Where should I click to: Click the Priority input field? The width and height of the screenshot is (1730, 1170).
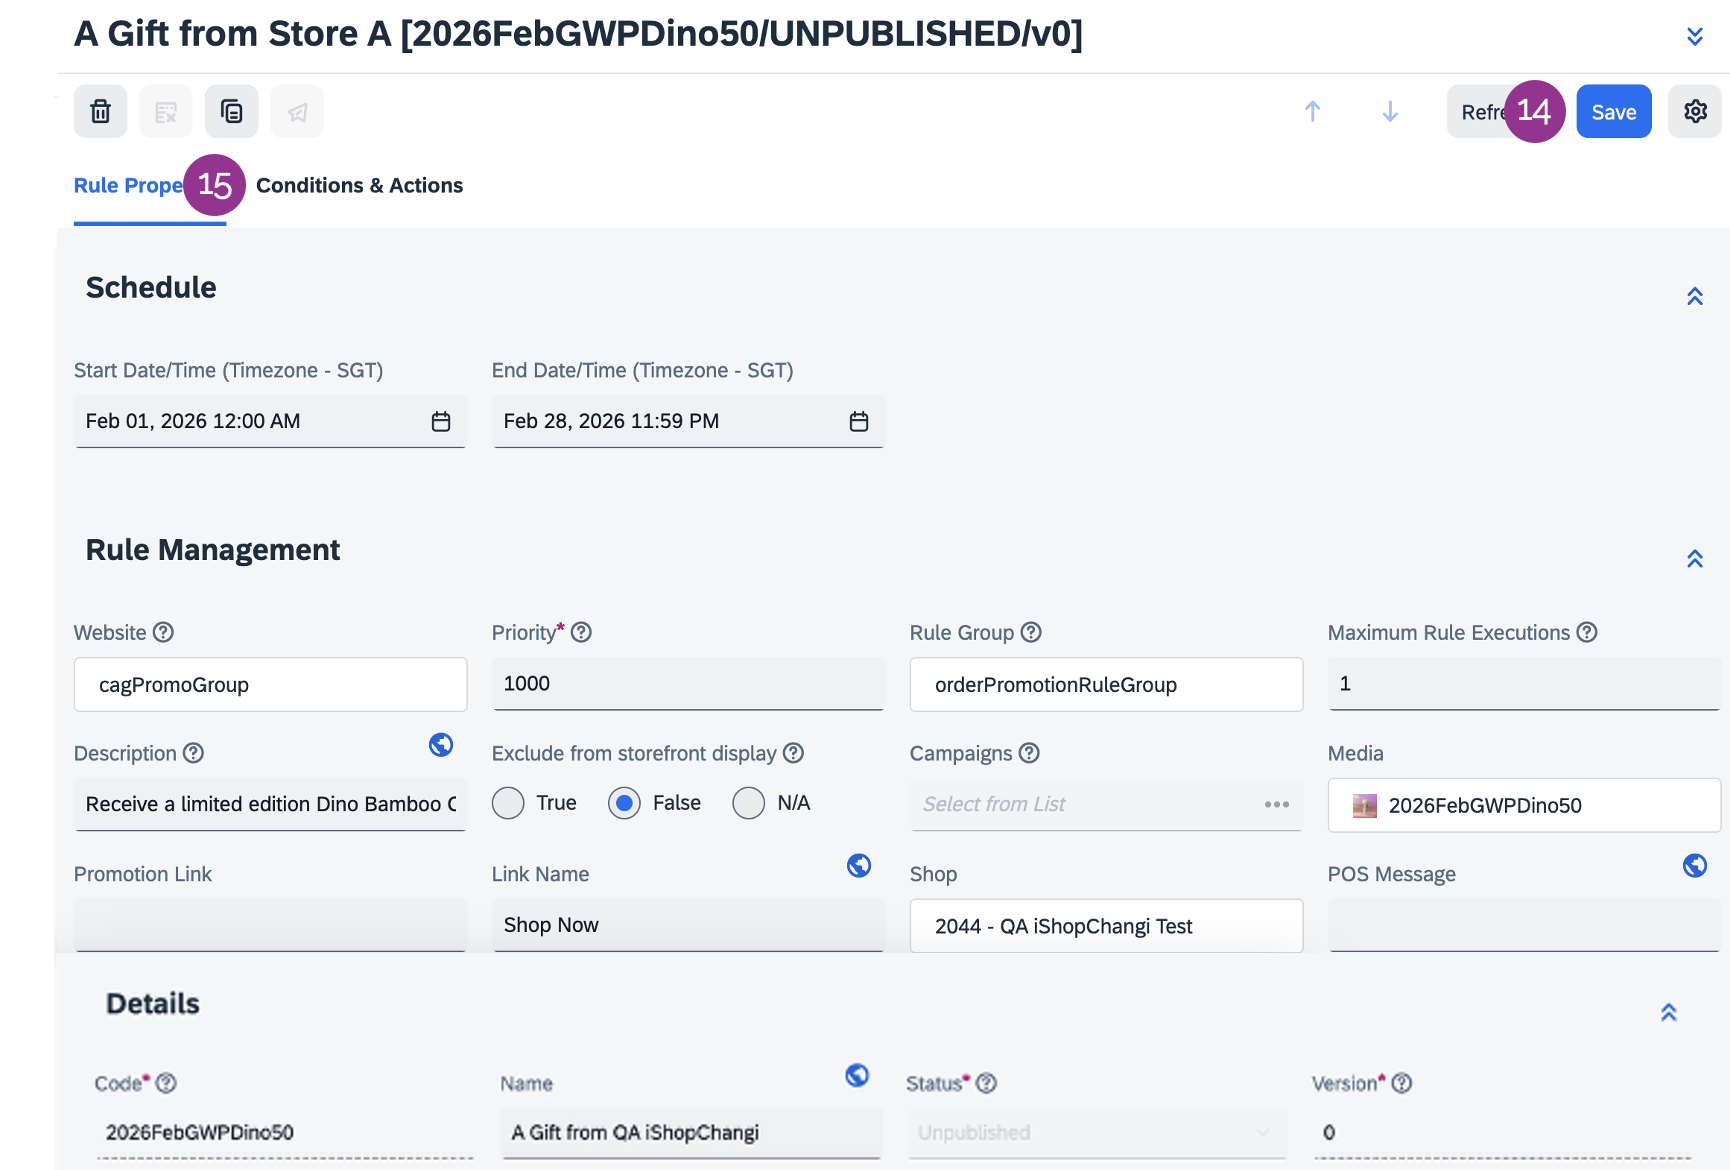[x=687, y=684]
